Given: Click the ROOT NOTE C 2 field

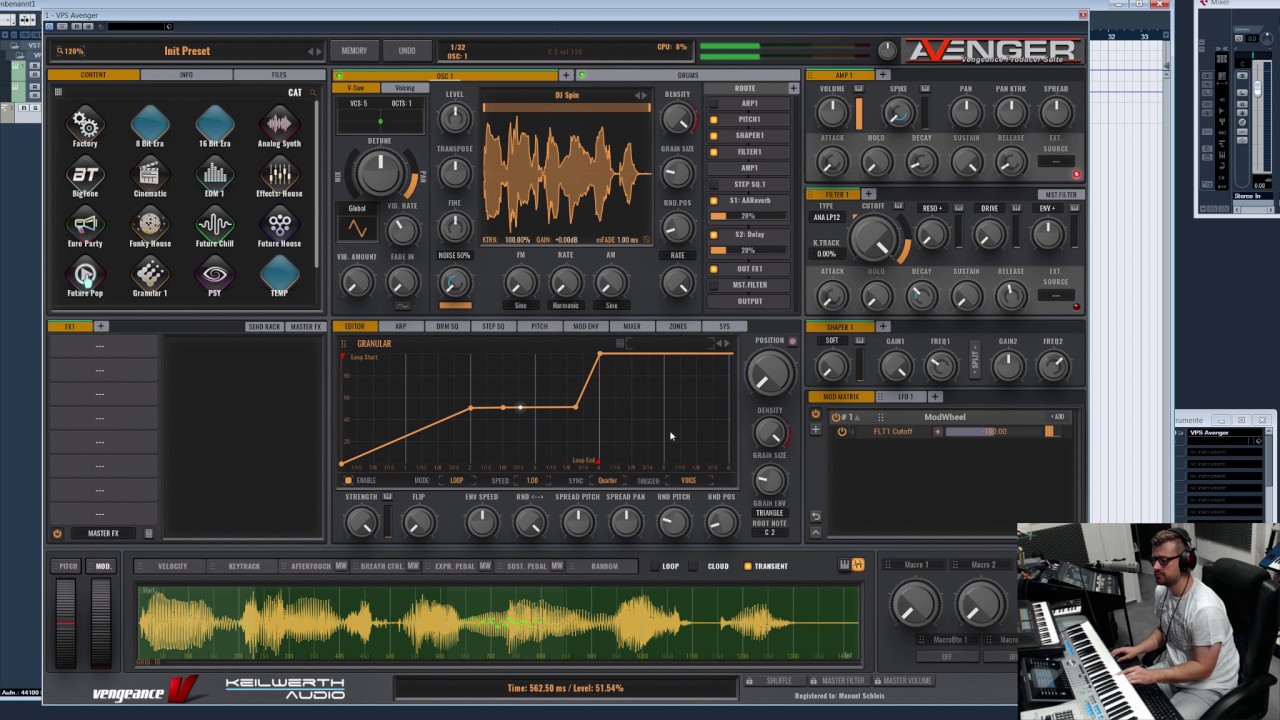Looking at the screenshot, I should 769,532.
